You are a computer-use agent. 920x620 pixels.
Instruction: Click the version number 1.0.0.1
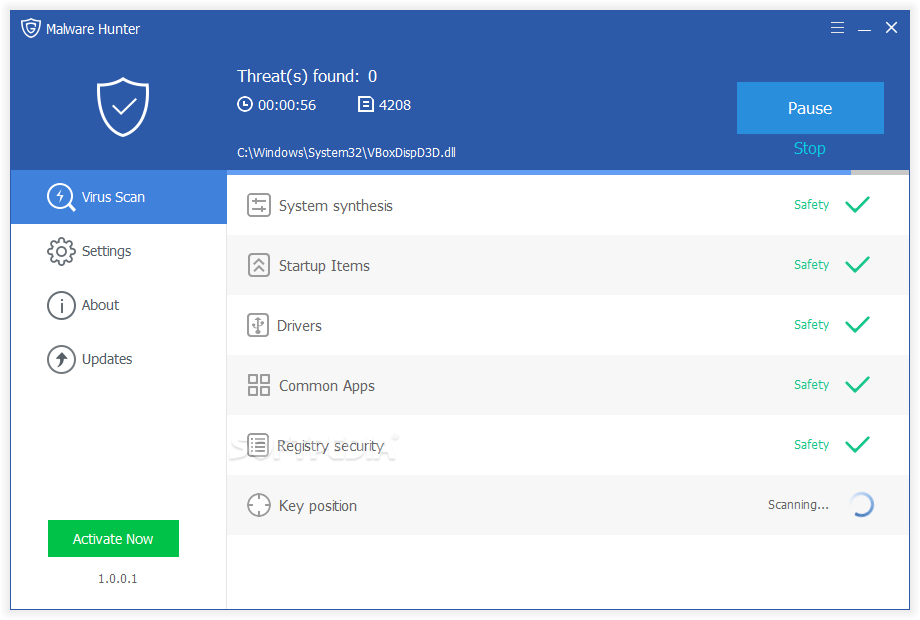[117, 578]
